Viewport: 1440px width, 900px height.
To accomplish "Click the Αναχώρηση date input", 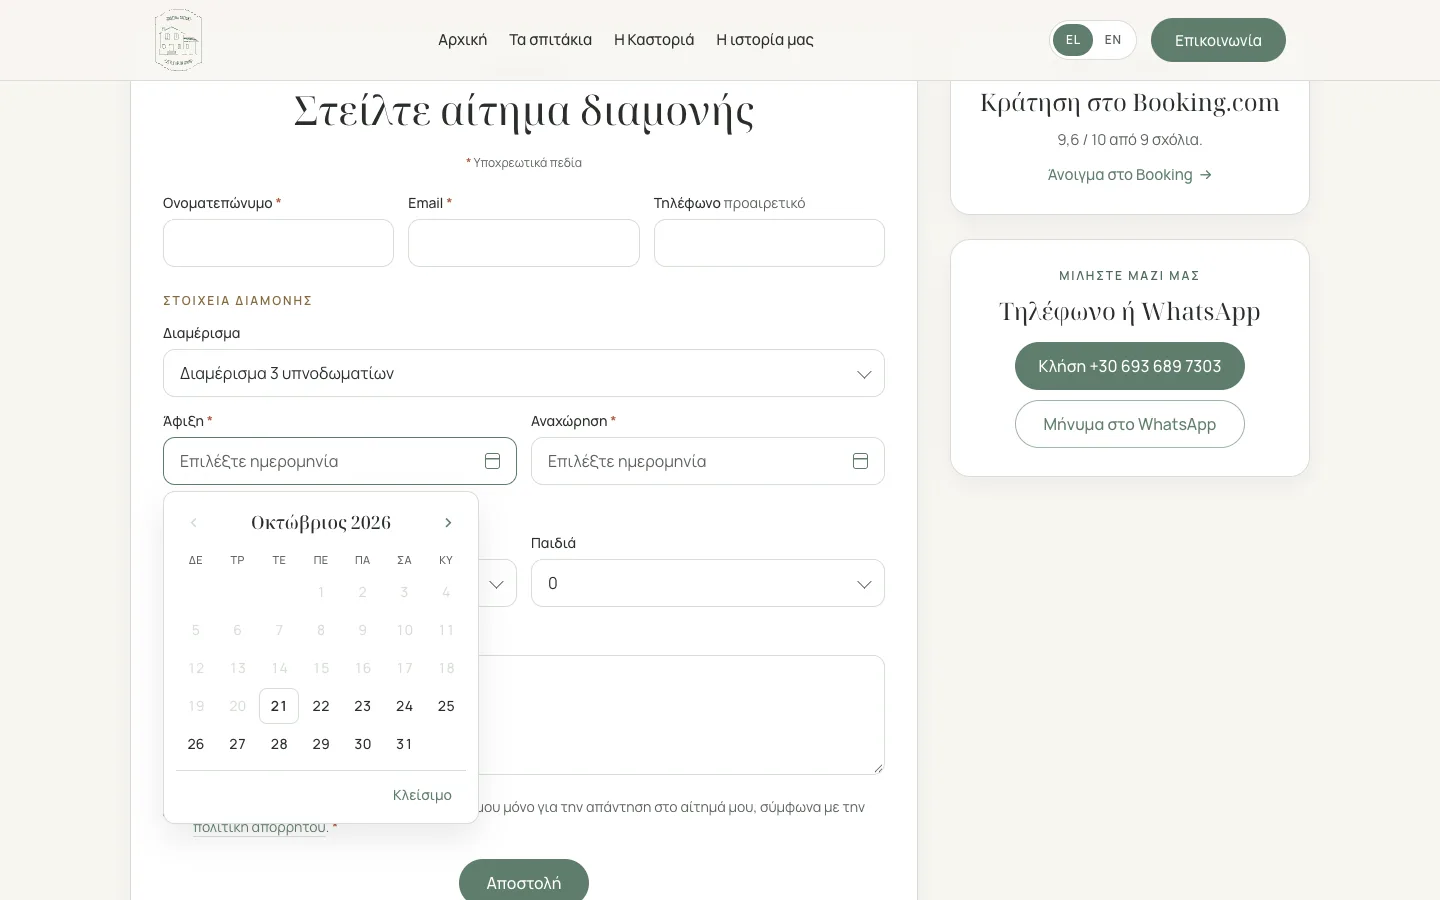I will click(x=708, y=461).
